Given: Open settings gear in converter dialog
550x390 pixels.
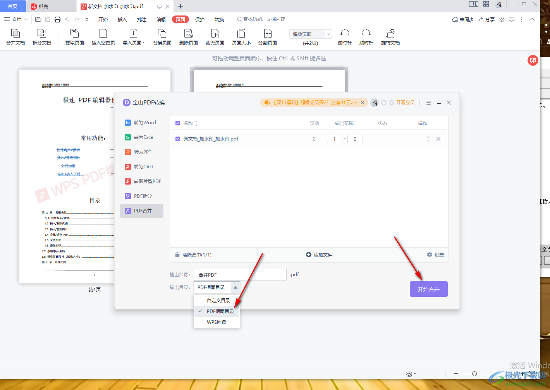Looking at the screenshot, I should click(x=429, y=254).
